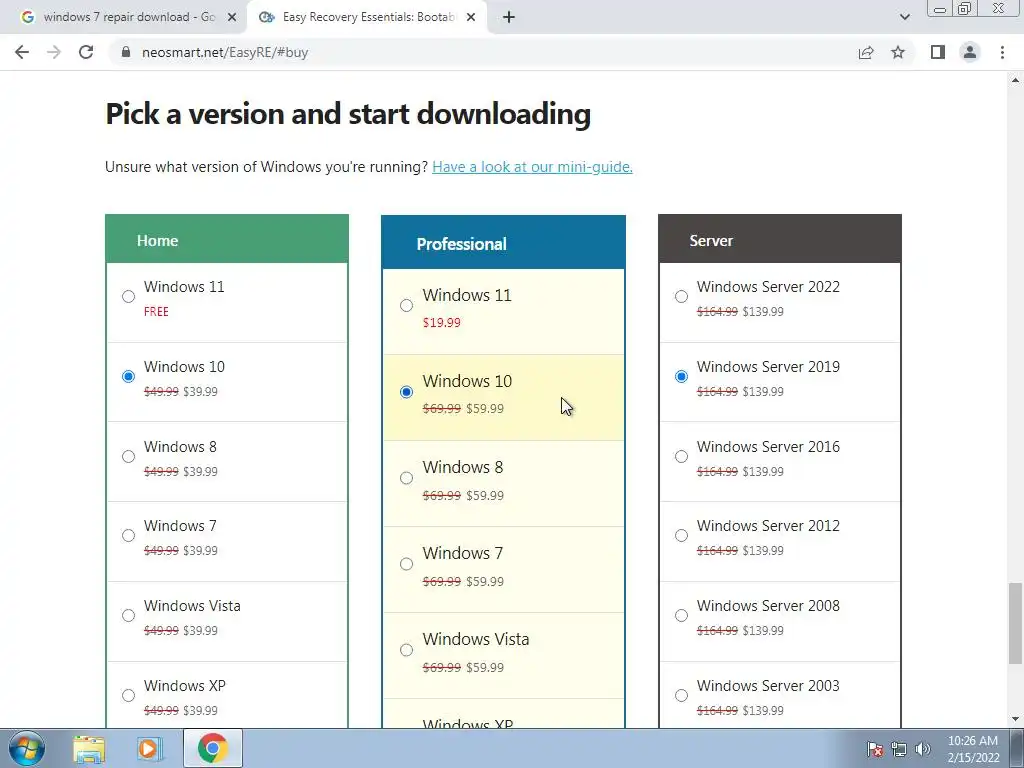1024x768 pixels.
Task: Close the Google search tab
Action: point(231,18)
